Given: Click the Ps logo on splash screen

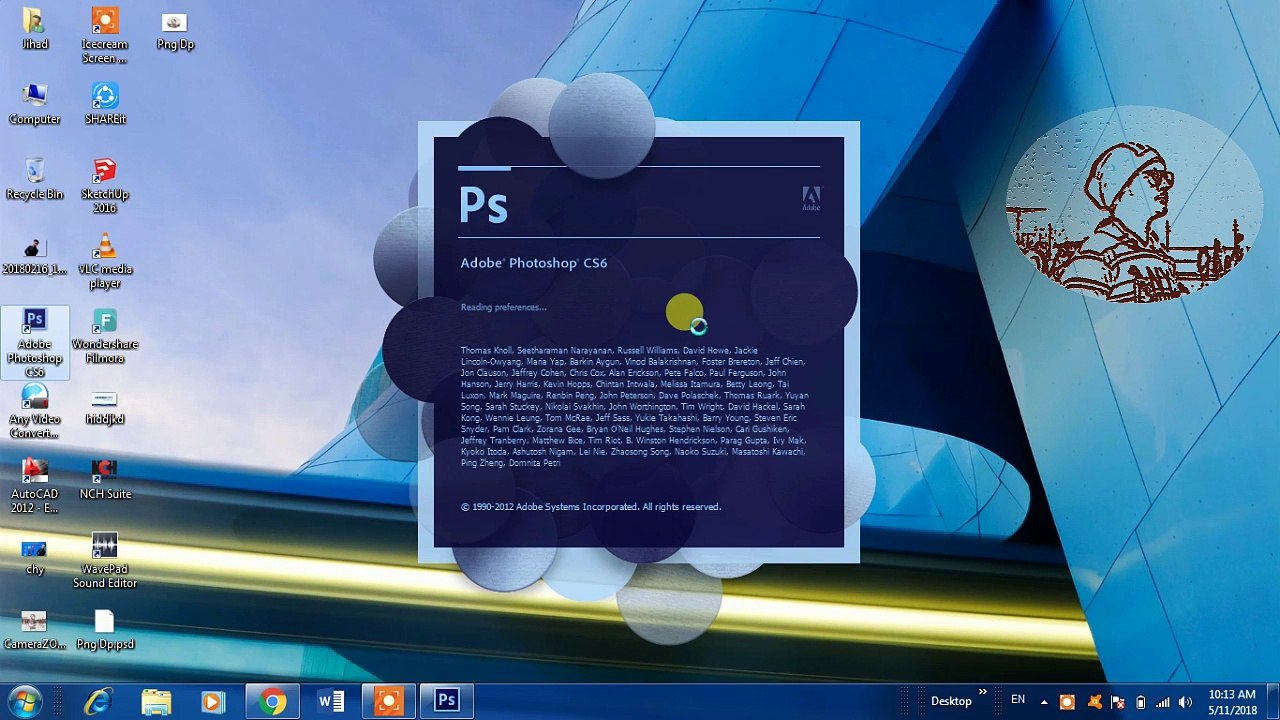Looking at the screenshot, I should (484, 205).
